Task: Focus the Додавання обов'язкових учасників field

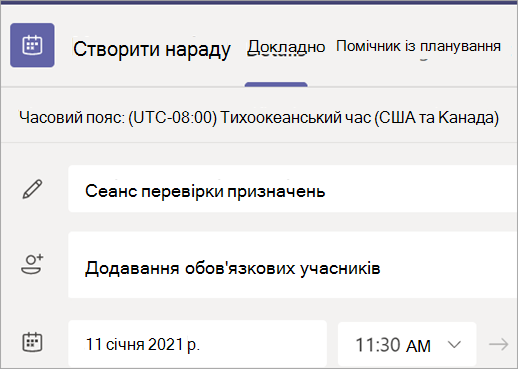Action: [x=293, y=265]
